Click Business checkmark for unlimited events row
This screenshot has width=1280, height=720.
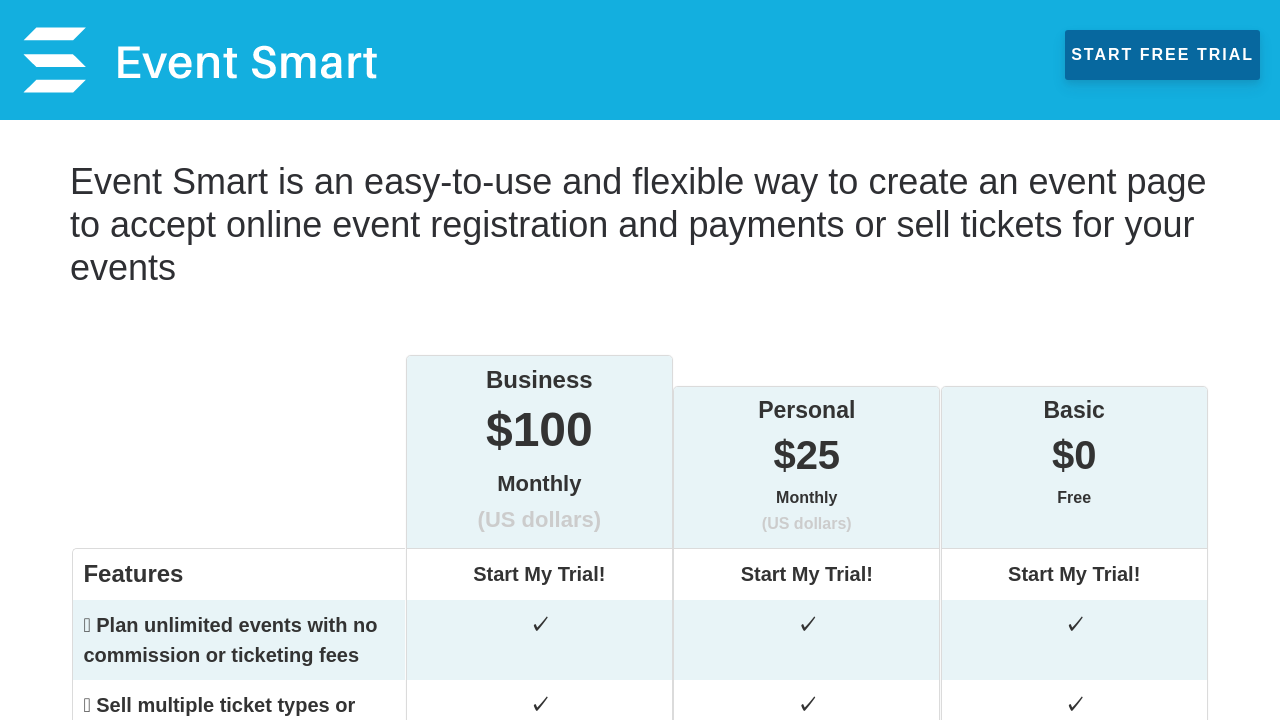(541, 625)
